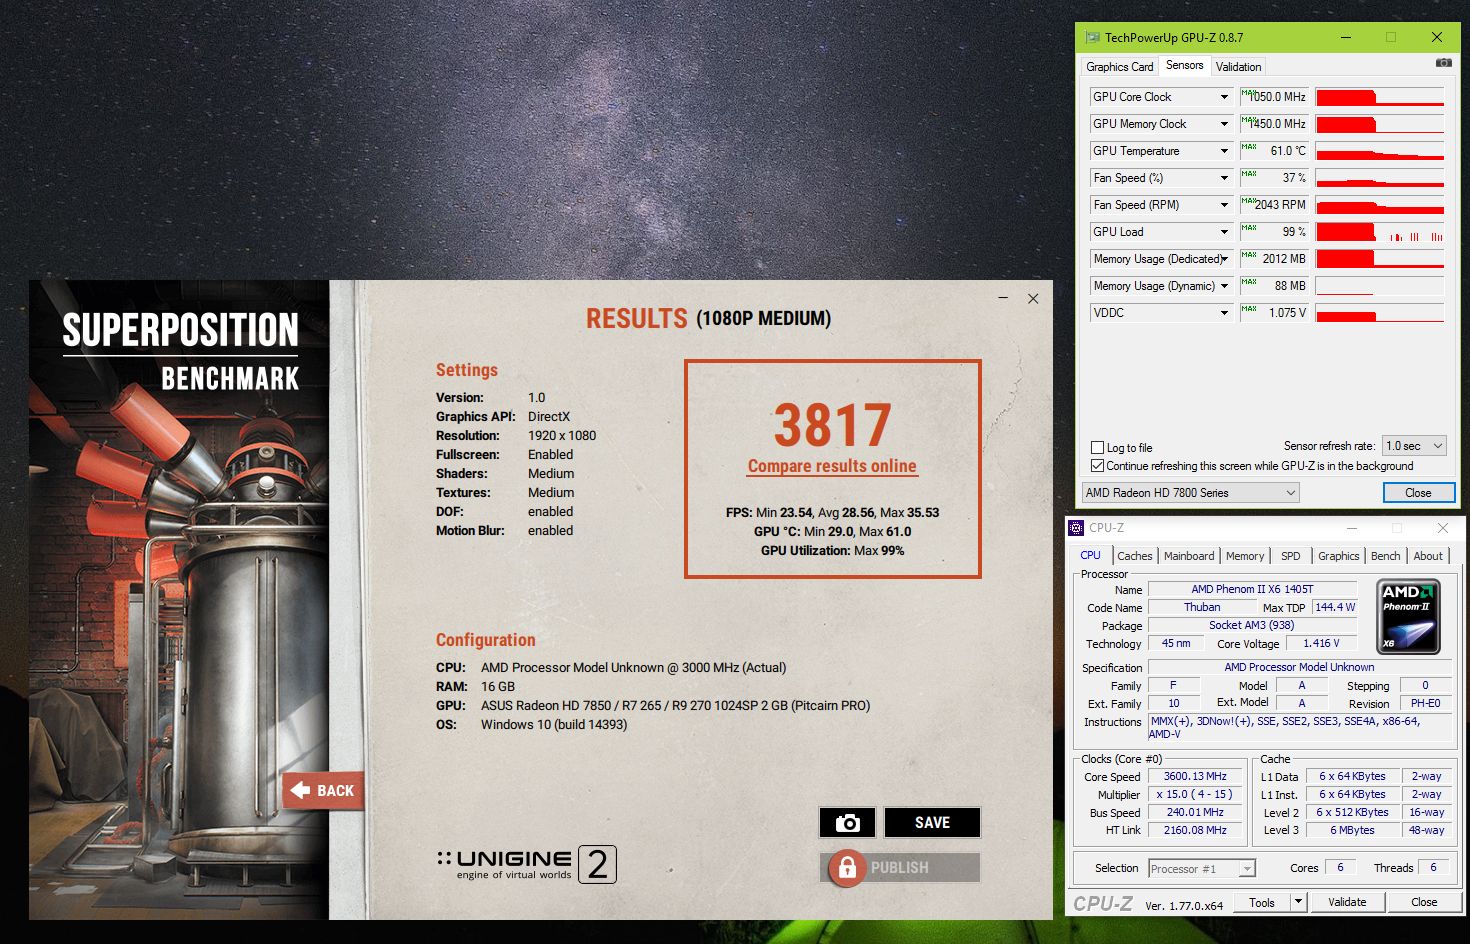Save the benchmark results
Screen dimensions: 1470x944
coord(932,822)
